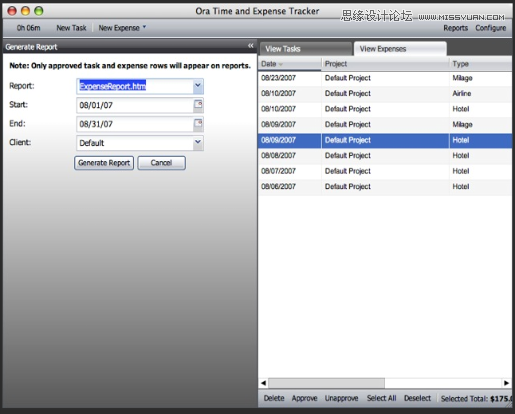Click the 0h 06m timer
Screen dimensions: 515x414
(29, 28)
